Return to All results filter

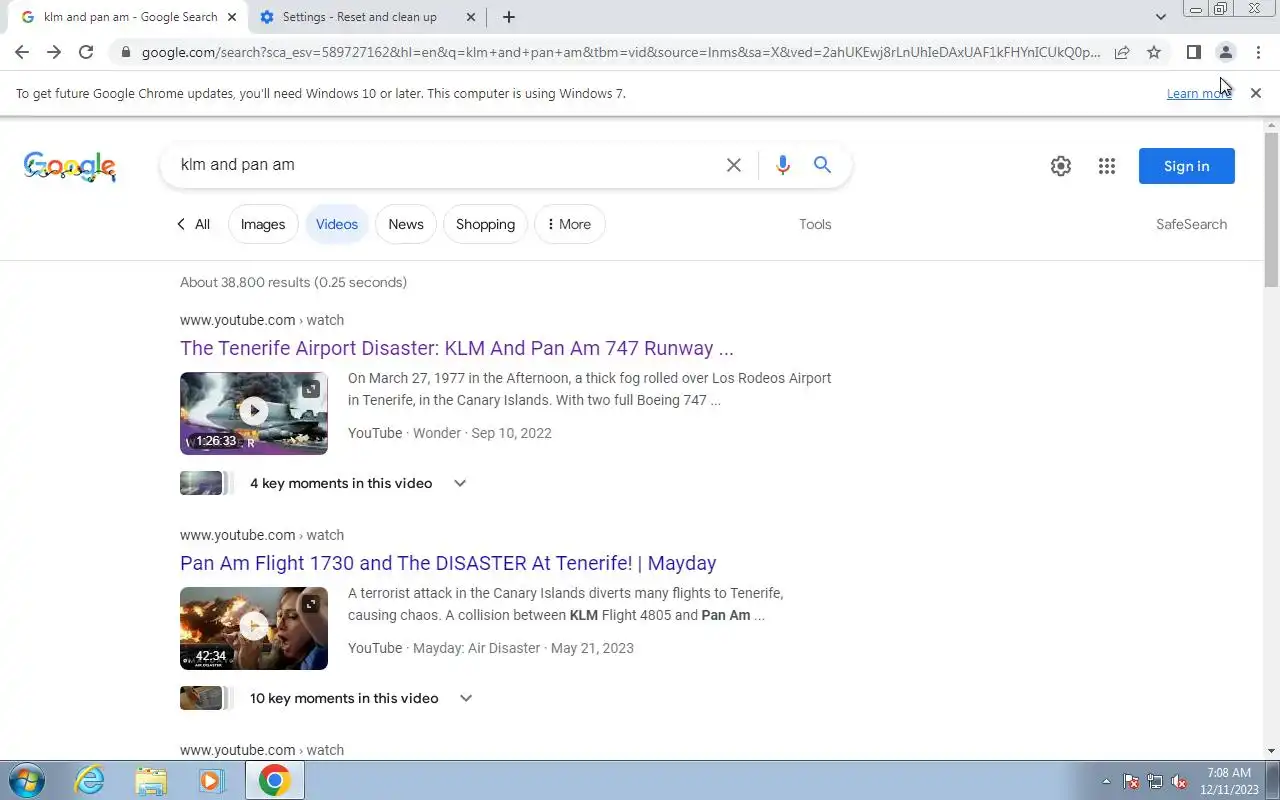193,224
